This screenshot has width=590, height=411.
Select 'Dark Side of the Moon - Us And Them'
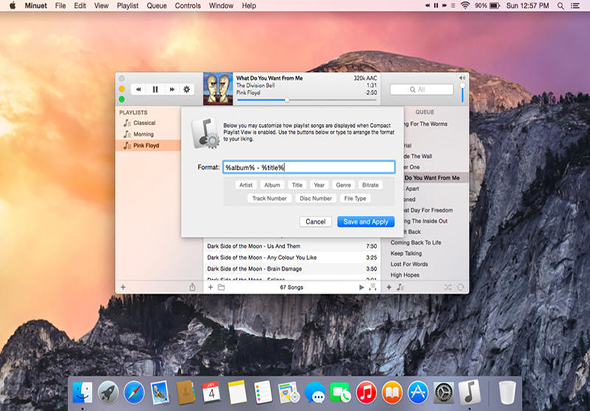(x=292, y=246)
